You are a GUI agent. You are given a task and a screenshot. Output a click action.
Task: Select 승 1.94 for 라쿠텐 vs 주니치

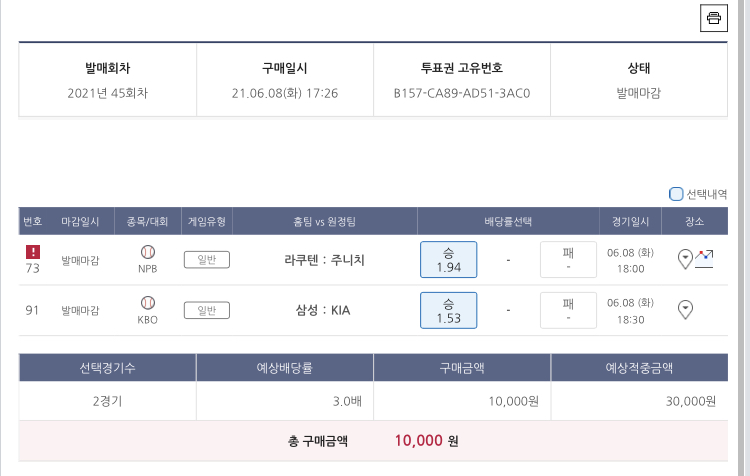pyautogui.click(x=448, y=260)
